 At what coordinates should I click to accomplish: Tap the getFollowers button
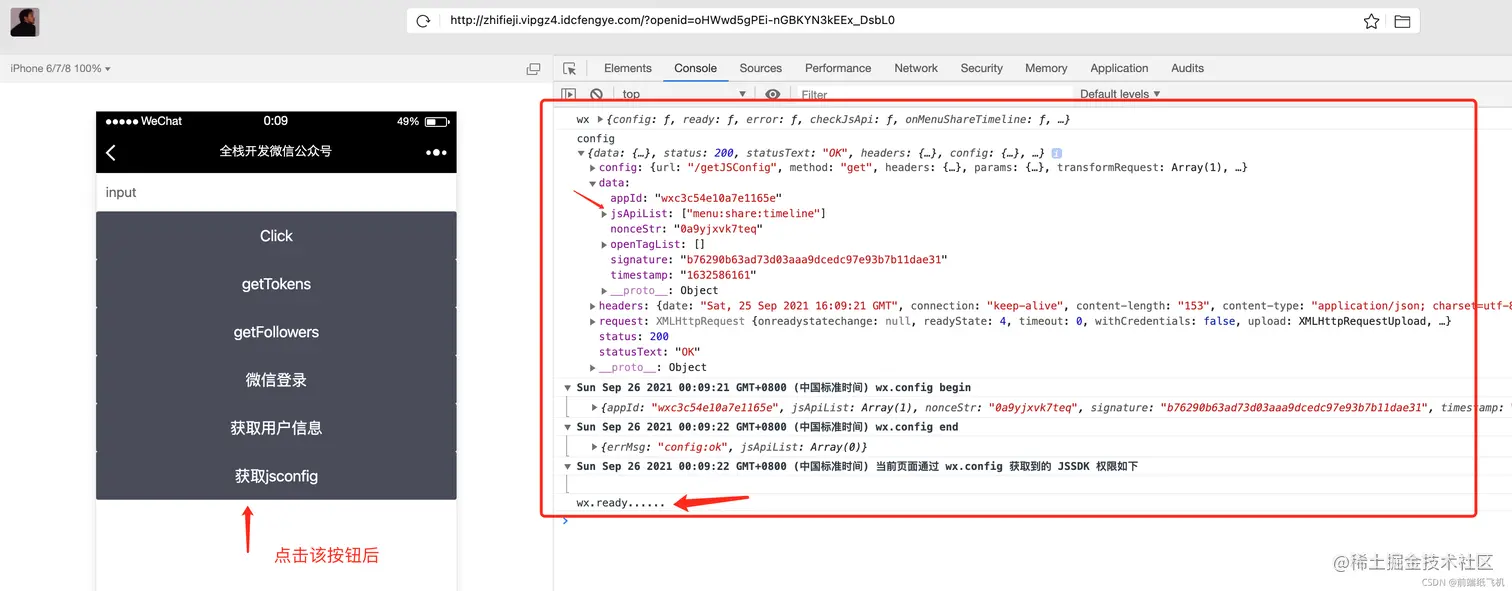(276, 332)
